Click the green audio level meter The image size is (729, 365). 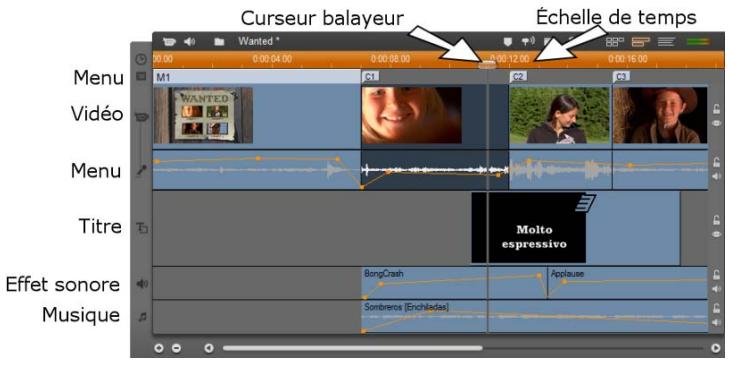(x=698, y=42)
